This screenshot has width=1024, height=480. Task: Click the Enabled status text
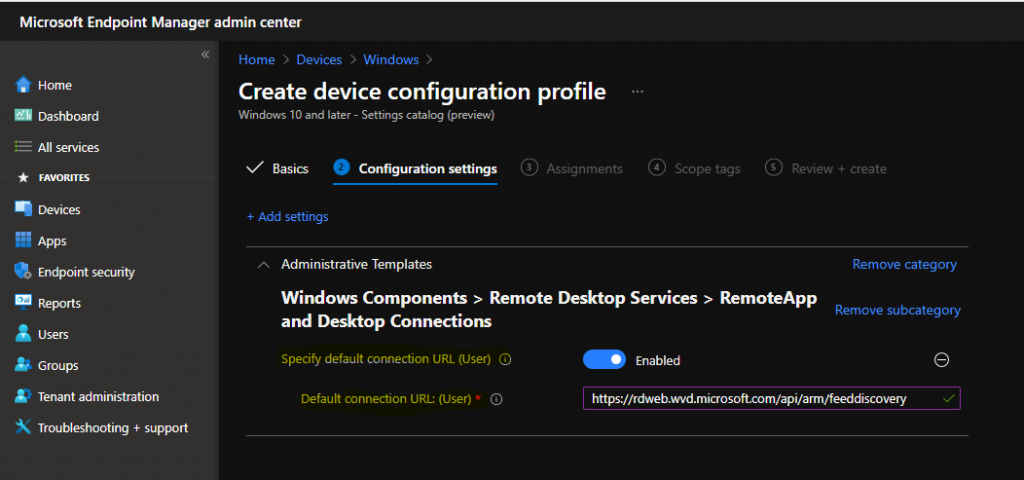(658, 360)
